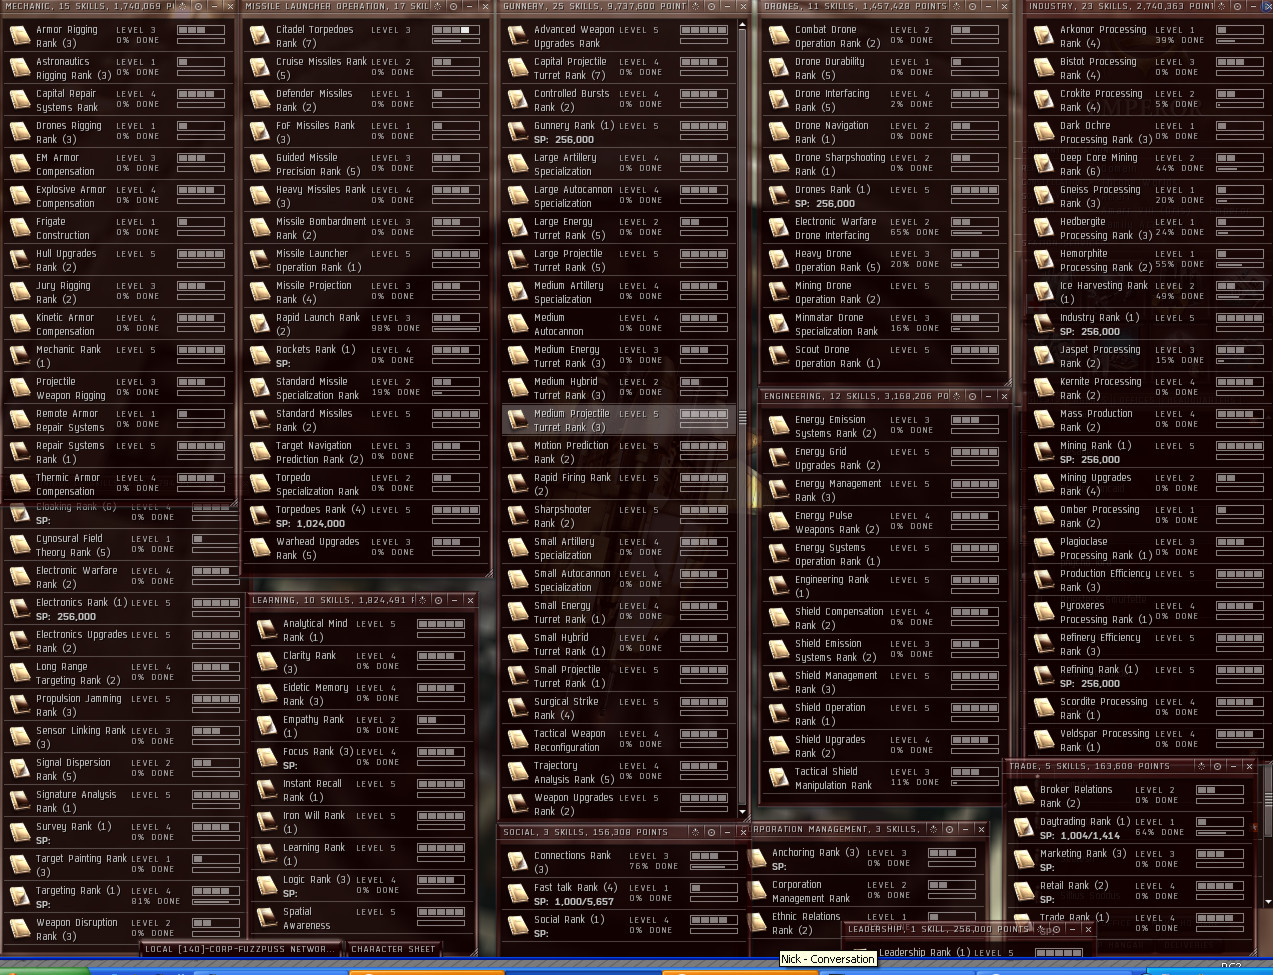Screen dimensions: 1273x975
Task: Select the Target Painting Rank skill row
Action: click(122, 865)
